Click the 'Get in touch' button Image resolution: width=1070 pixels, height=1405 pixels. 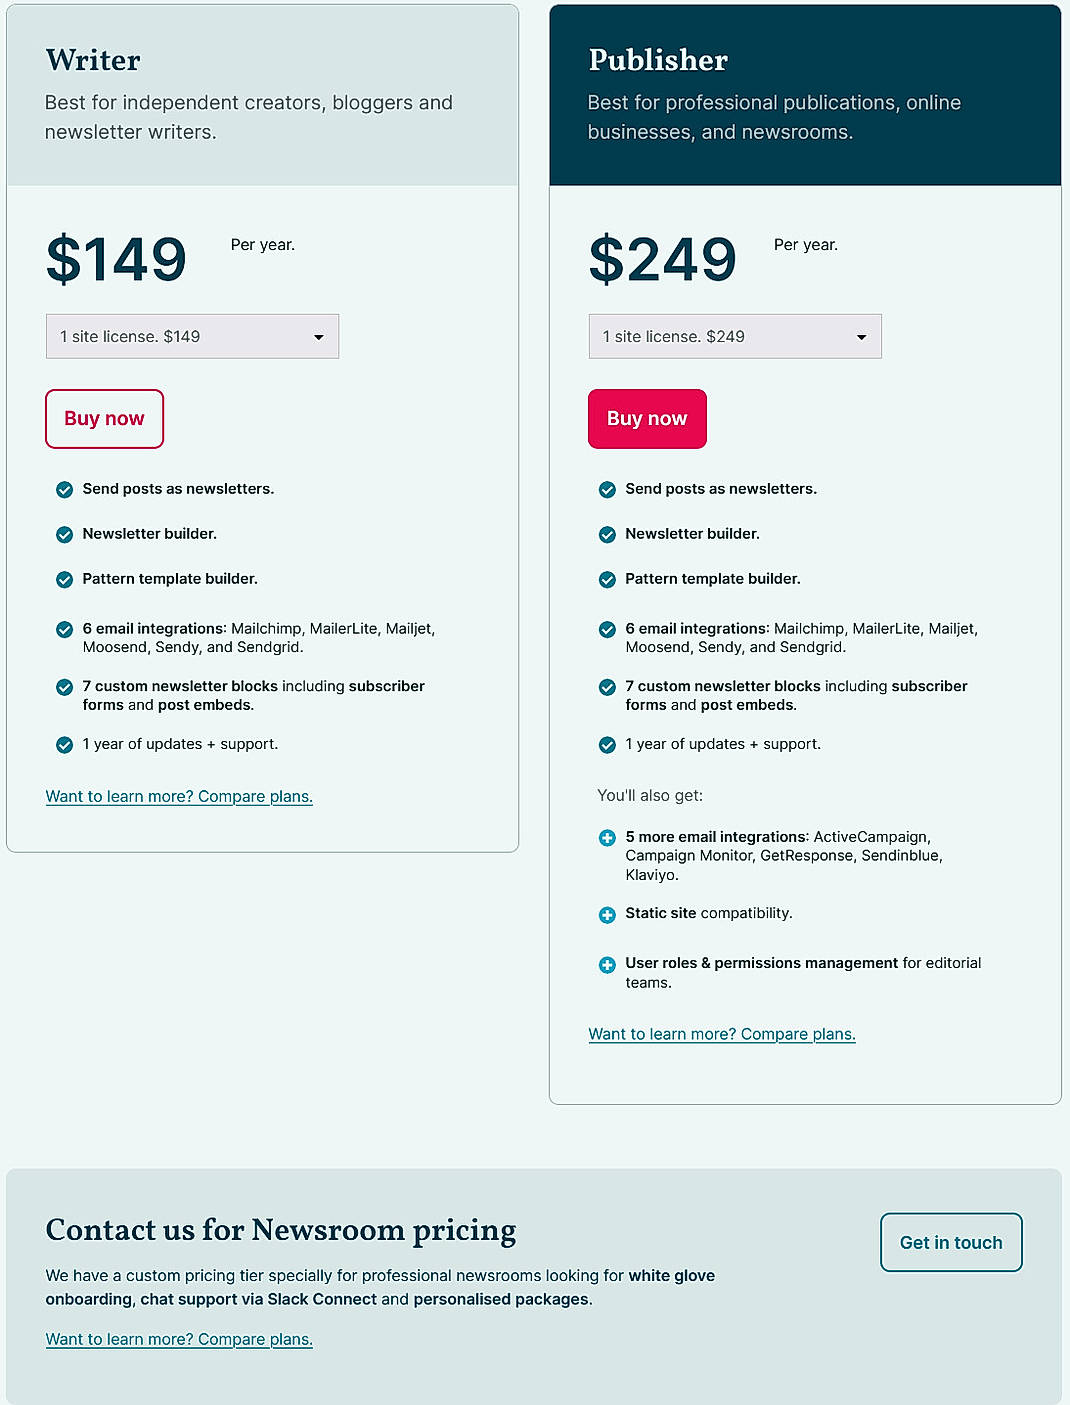(x=950, y=1242)
